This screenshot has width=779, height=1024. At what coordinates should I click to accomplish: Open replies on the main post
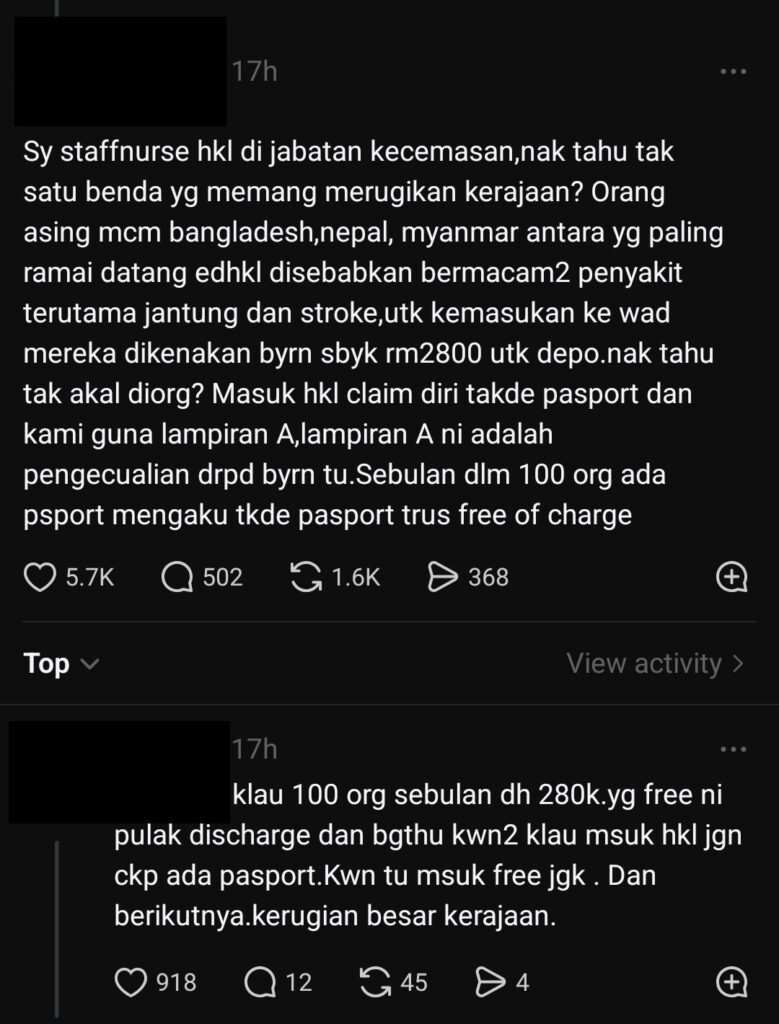pos(178,577)
